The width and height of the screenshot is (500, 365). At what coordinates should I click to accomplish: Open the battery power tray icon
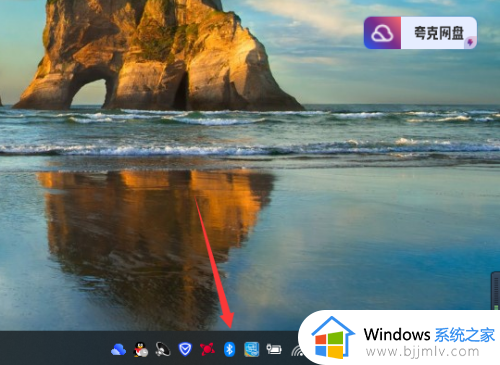(274, 349)
